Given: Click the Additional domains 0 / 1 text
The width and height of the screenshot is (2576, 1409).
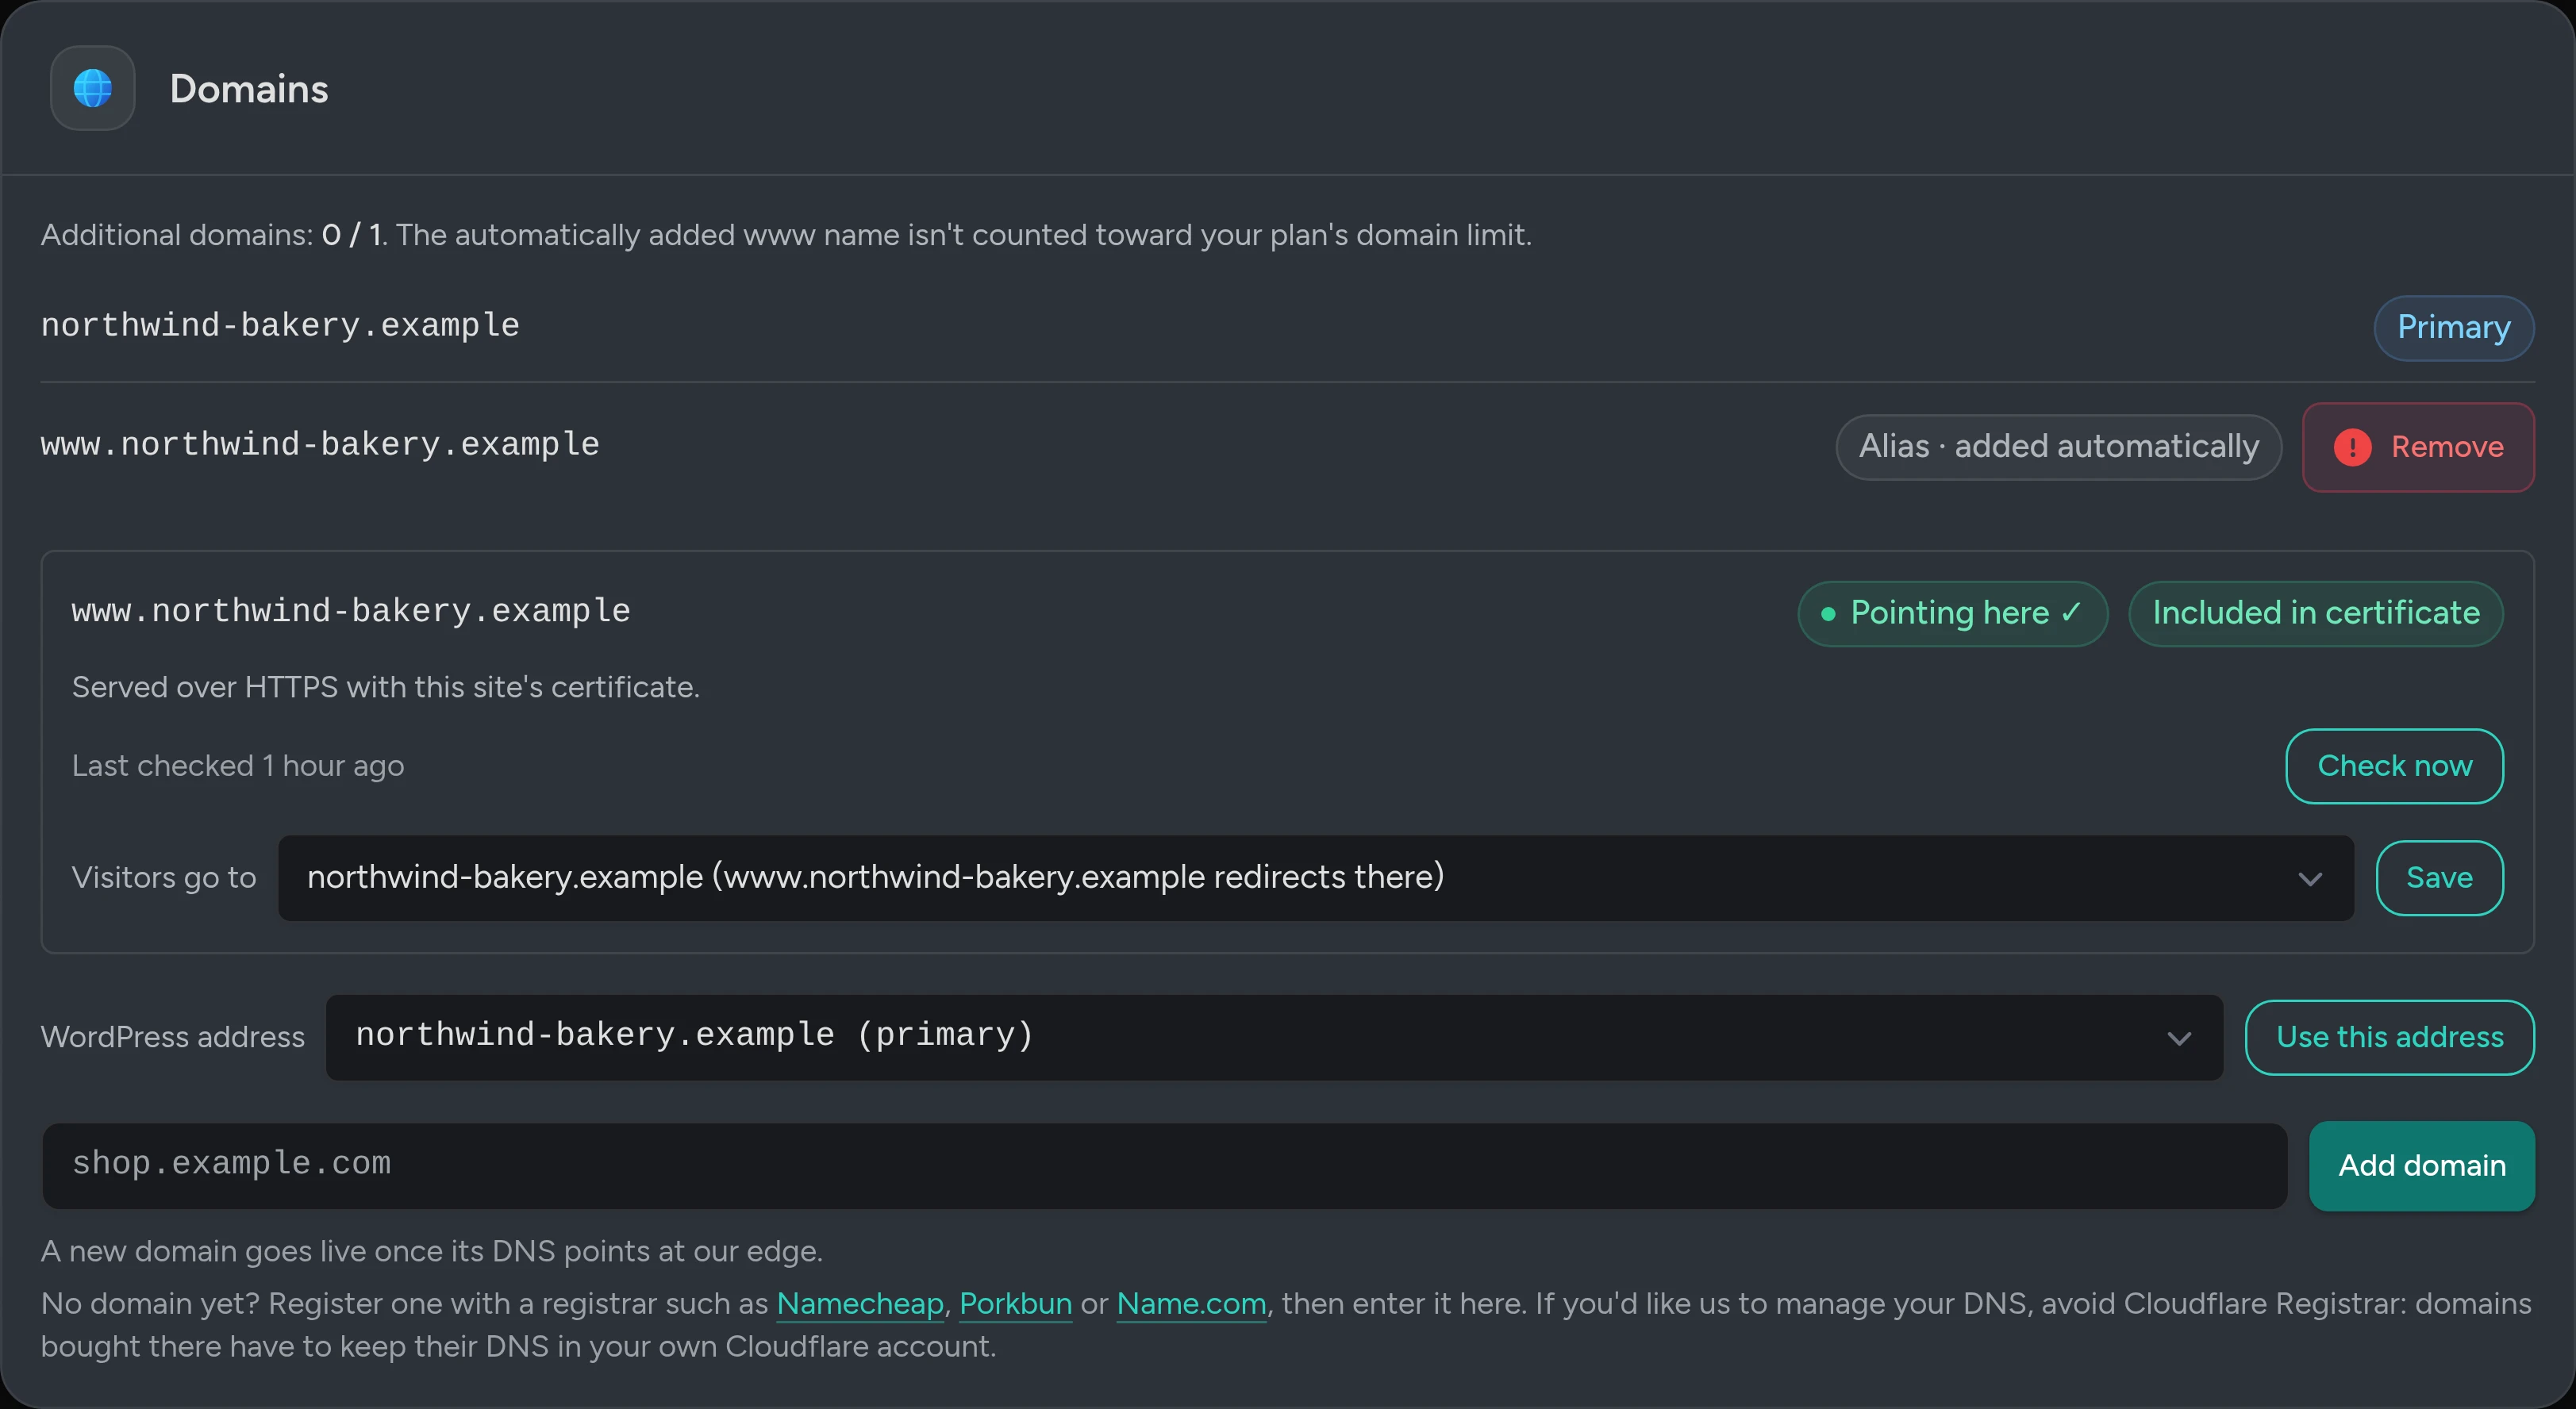Looking at the screenshot, I should click(x=211, y=235).
